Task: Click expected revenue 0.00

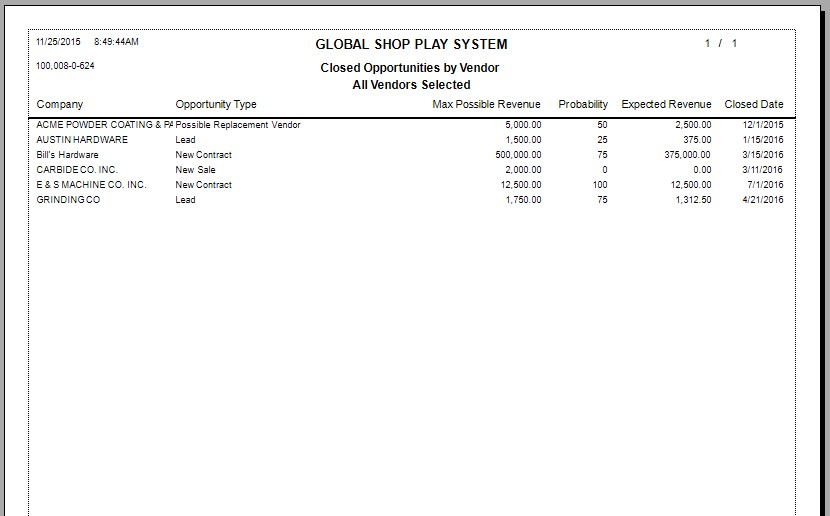Action: click(x=702, y=170)
